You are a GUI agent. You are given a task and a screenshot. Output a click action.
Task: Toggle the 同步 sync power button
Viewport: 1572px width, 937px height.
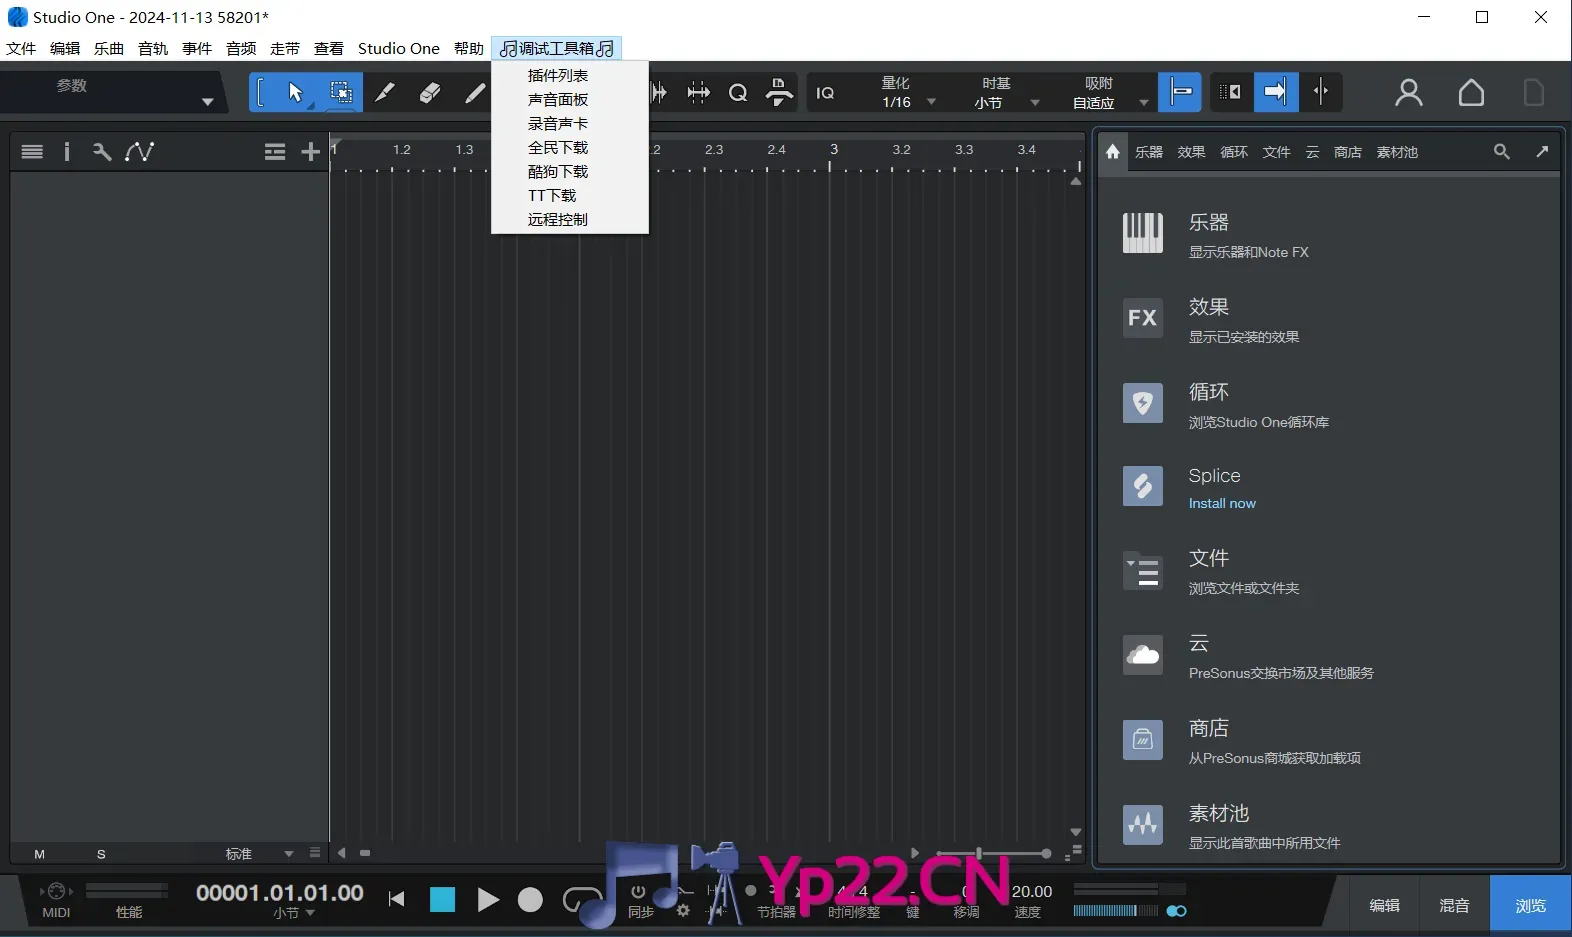point(639,891)
